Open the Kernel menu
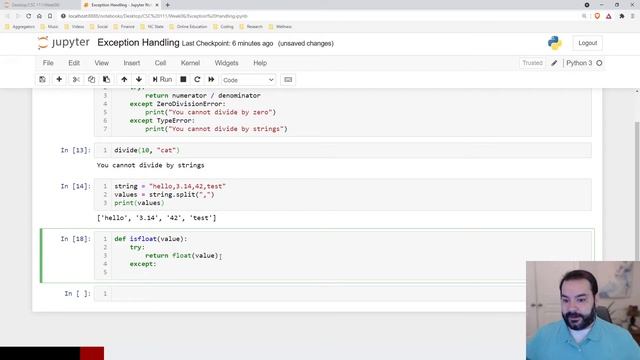Image resolution: width=640 pixels, height=360 pixels. pos(190,63)
